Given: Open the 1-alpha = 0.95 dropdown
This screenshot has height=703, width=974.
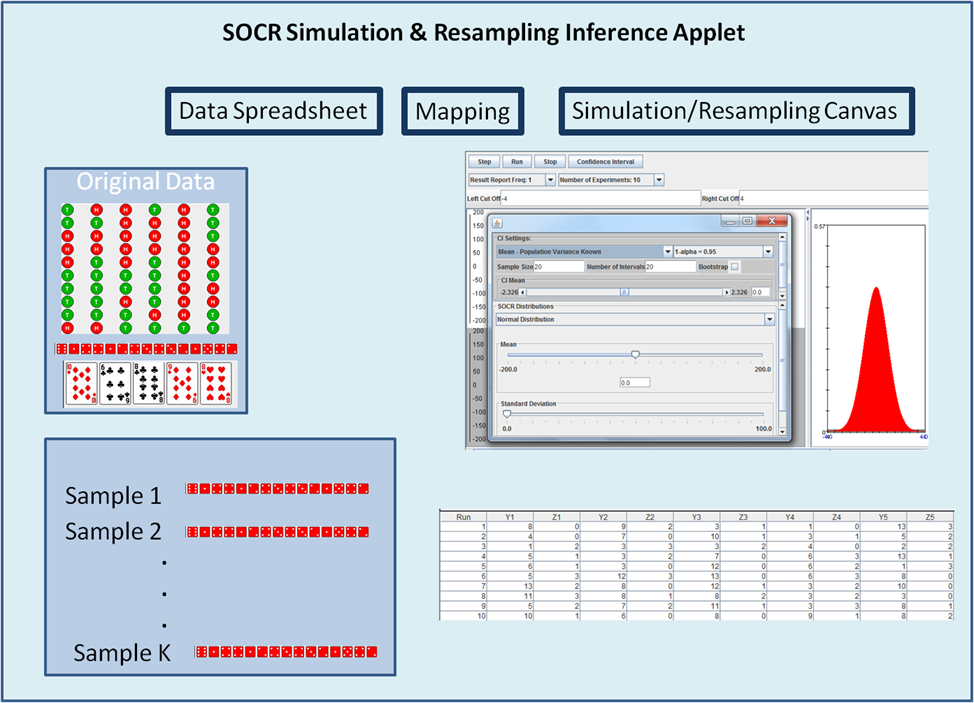Looking at the screenshot, I should pos(768,252).
